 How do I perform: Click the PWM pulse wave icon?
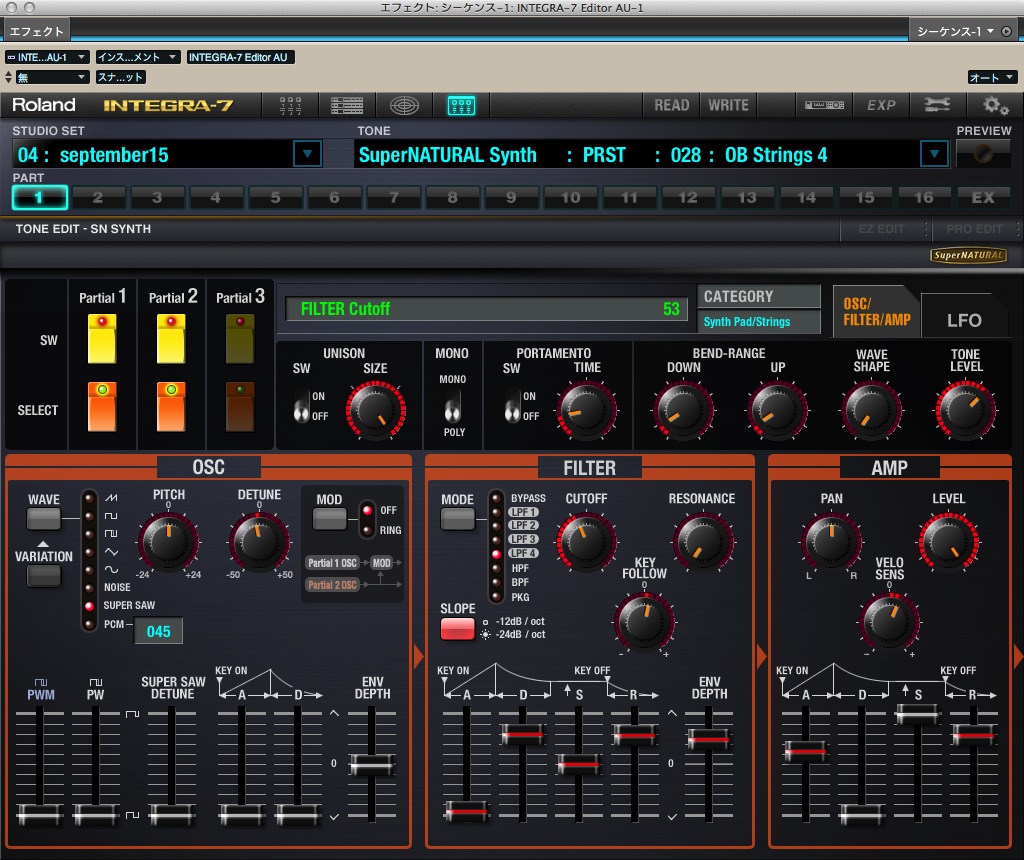[x=40, y=682]
